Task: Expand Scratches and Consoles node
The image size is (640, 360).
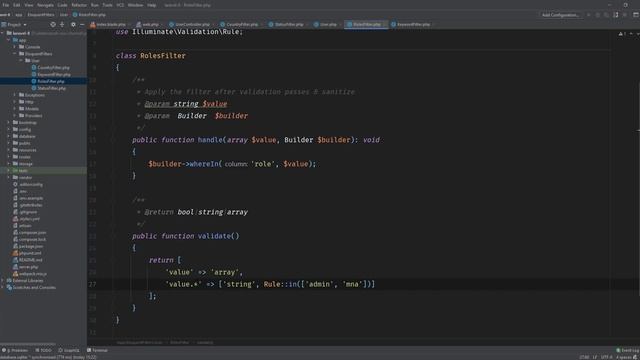Action: coord(3,288)
